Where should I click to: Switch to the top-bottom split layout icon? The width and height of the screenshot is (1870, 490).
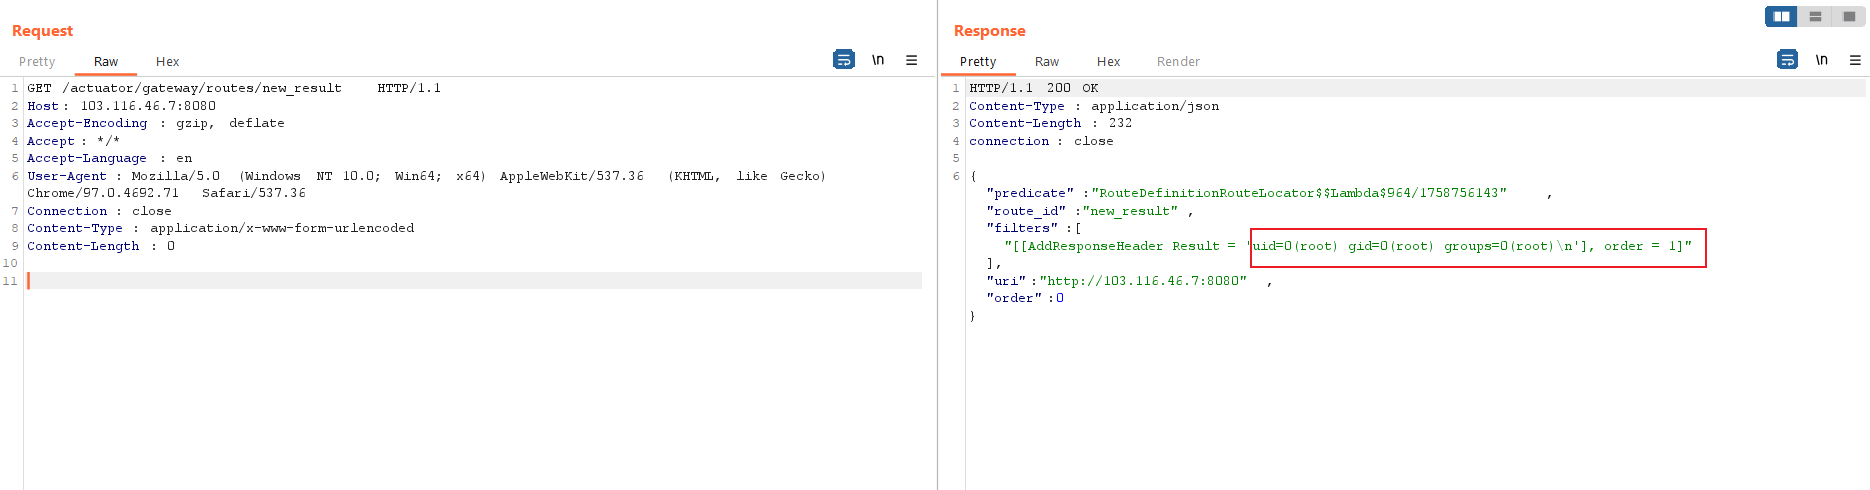(x=1815, y=16)
